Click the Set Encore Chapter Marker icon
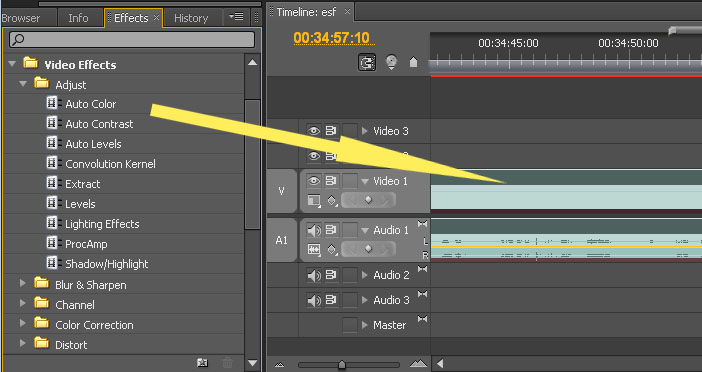 pyautogui.click(x=392, y=62)
